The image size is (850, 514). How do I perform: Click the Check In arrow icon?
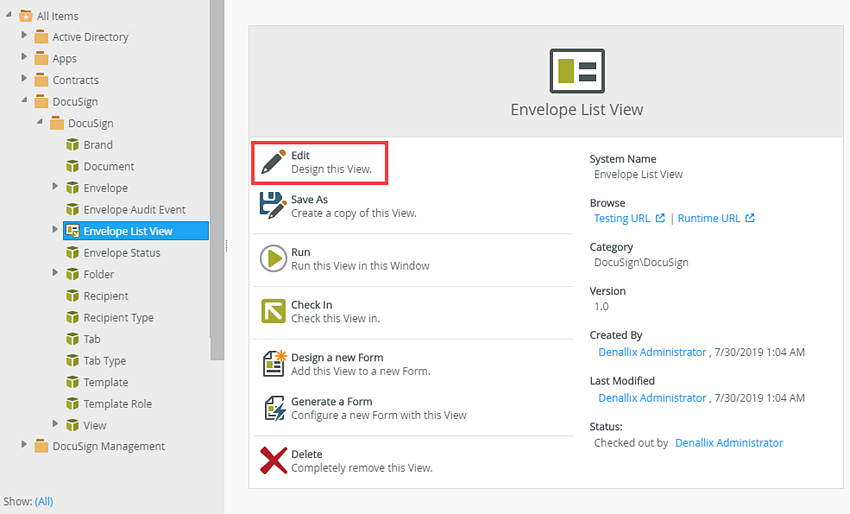click(x=273, y=311)
